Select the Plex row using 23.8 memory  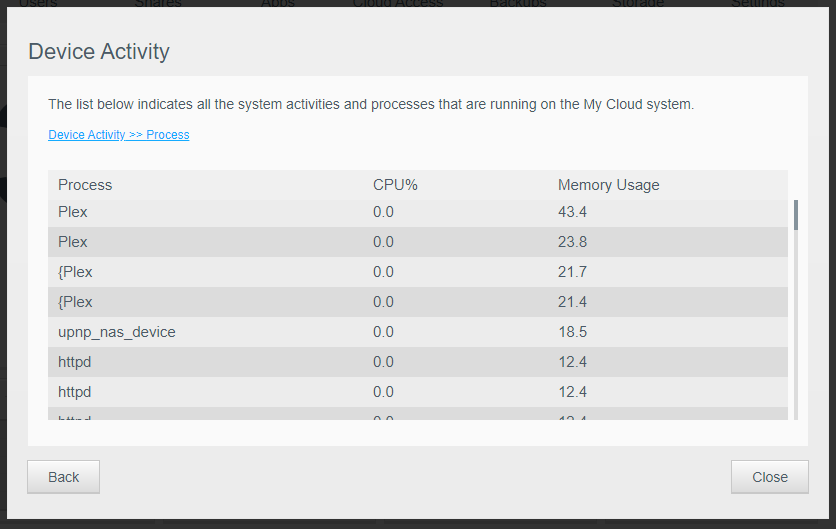pos(73,242)
